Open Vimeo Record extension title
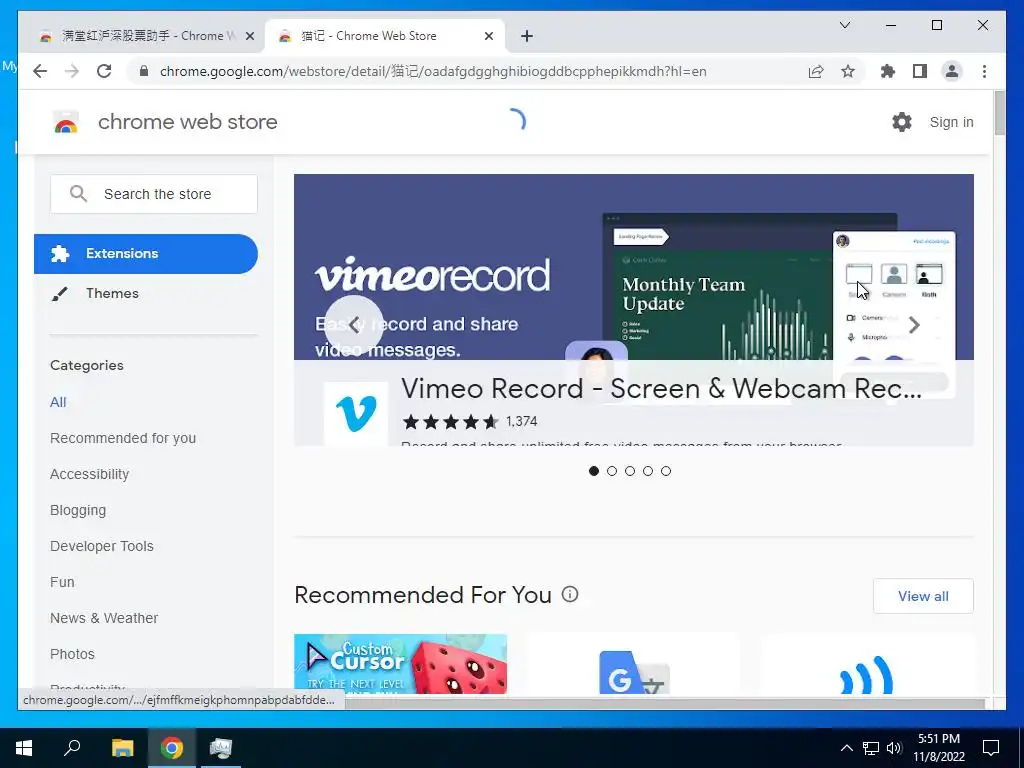This screenshot has width=1024, height=768. 662,389
